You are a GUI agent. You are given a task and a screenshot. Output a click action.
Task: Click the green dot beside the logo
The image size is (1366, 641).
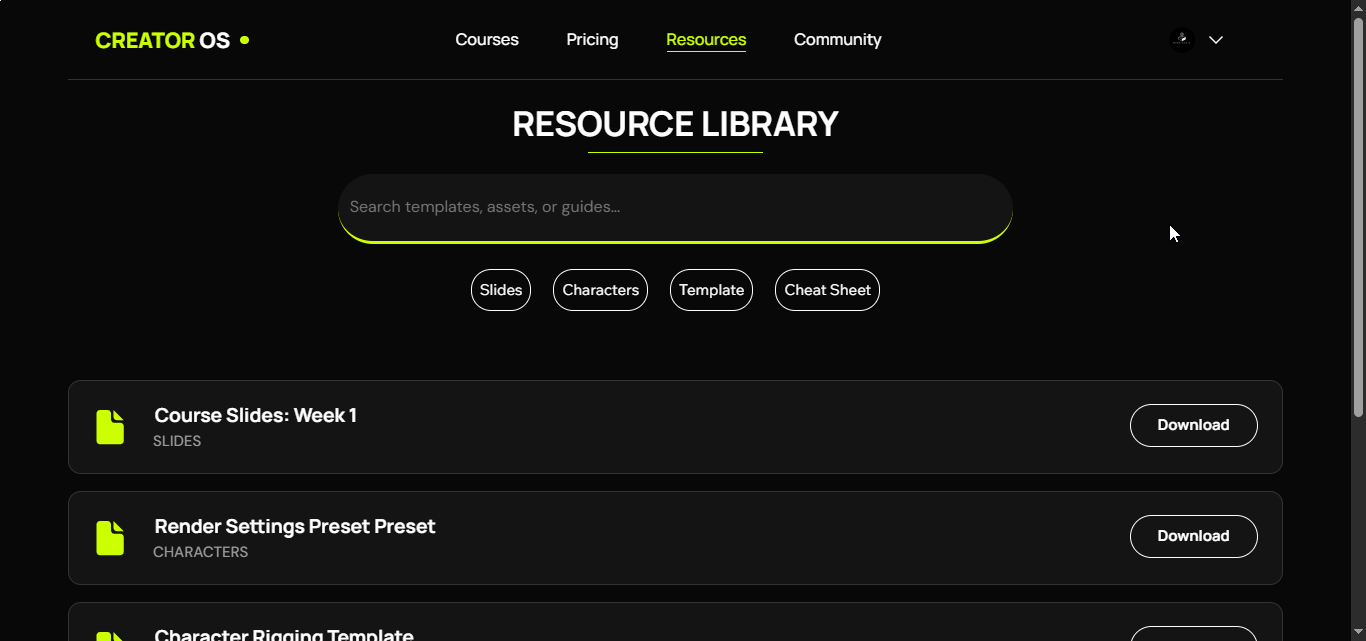tap(244, 40)
